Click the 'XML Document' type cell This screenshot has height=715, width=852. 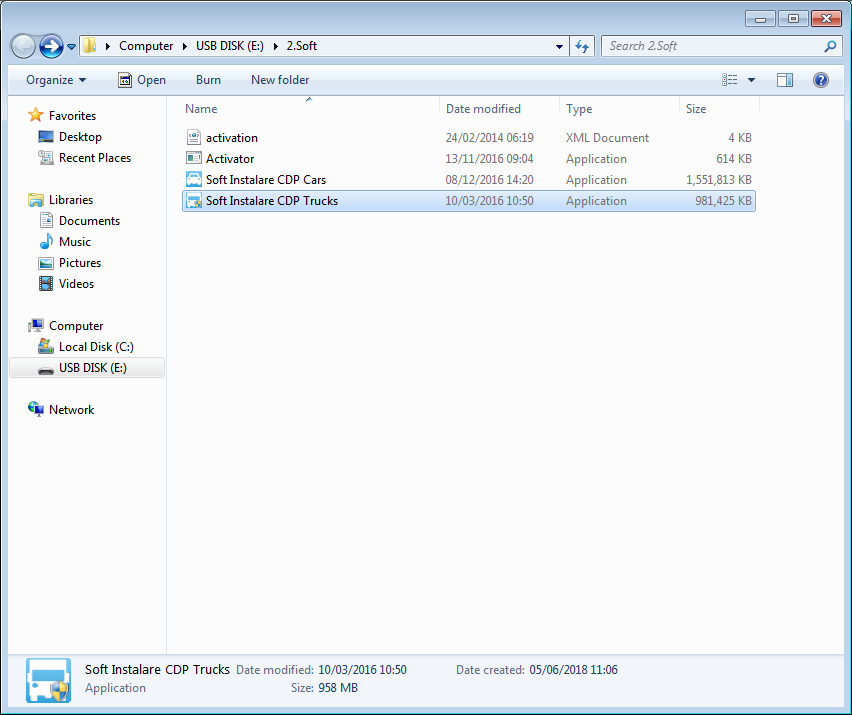pyautogui.click(x=607, y=138)
